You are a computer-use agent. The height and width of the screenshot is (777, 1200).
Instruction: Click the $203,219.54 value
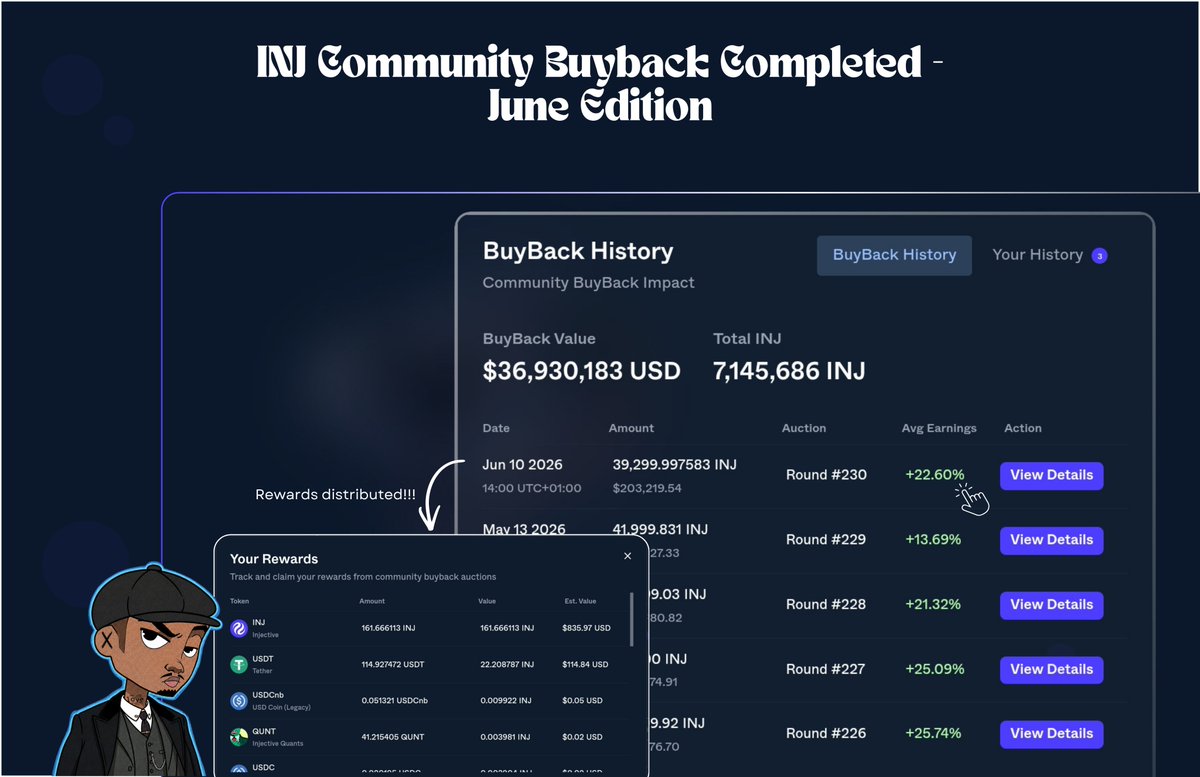(x=647, y=489)
